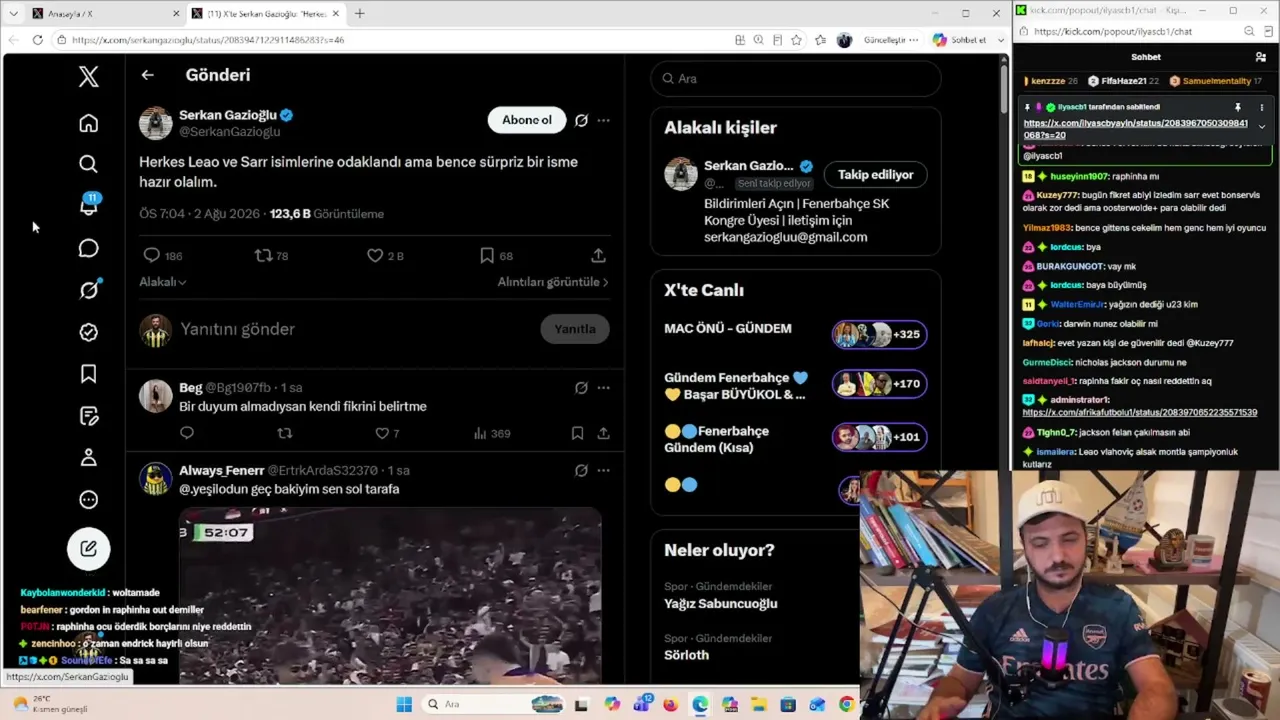1280x720 pixels.
Task: Open the weather widget showing 26°C
Action: tap(48, 704)
